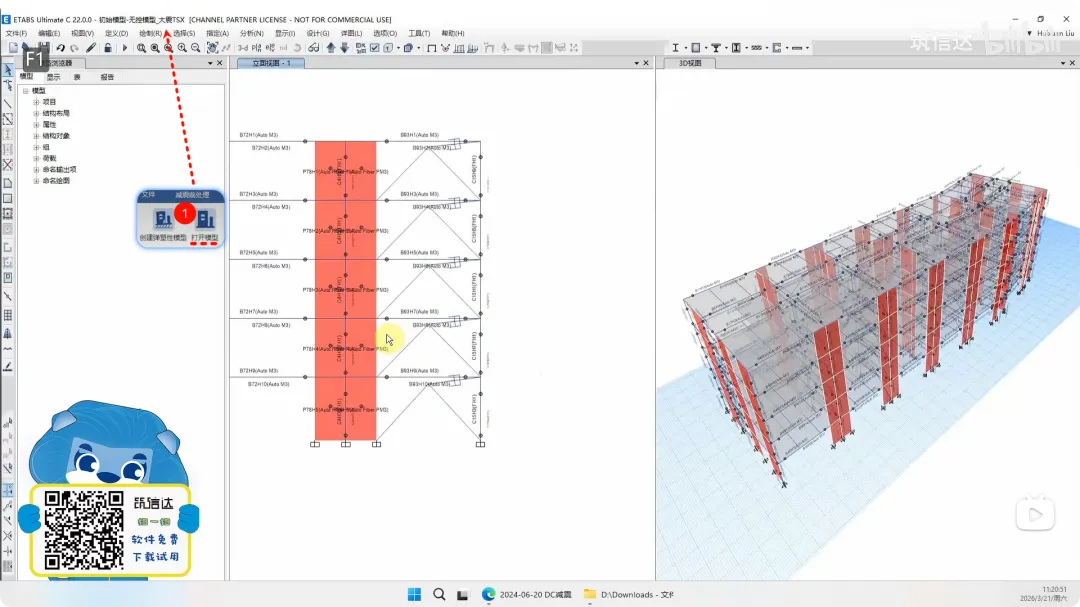Create a new model from toolbar

coord(13,48)
